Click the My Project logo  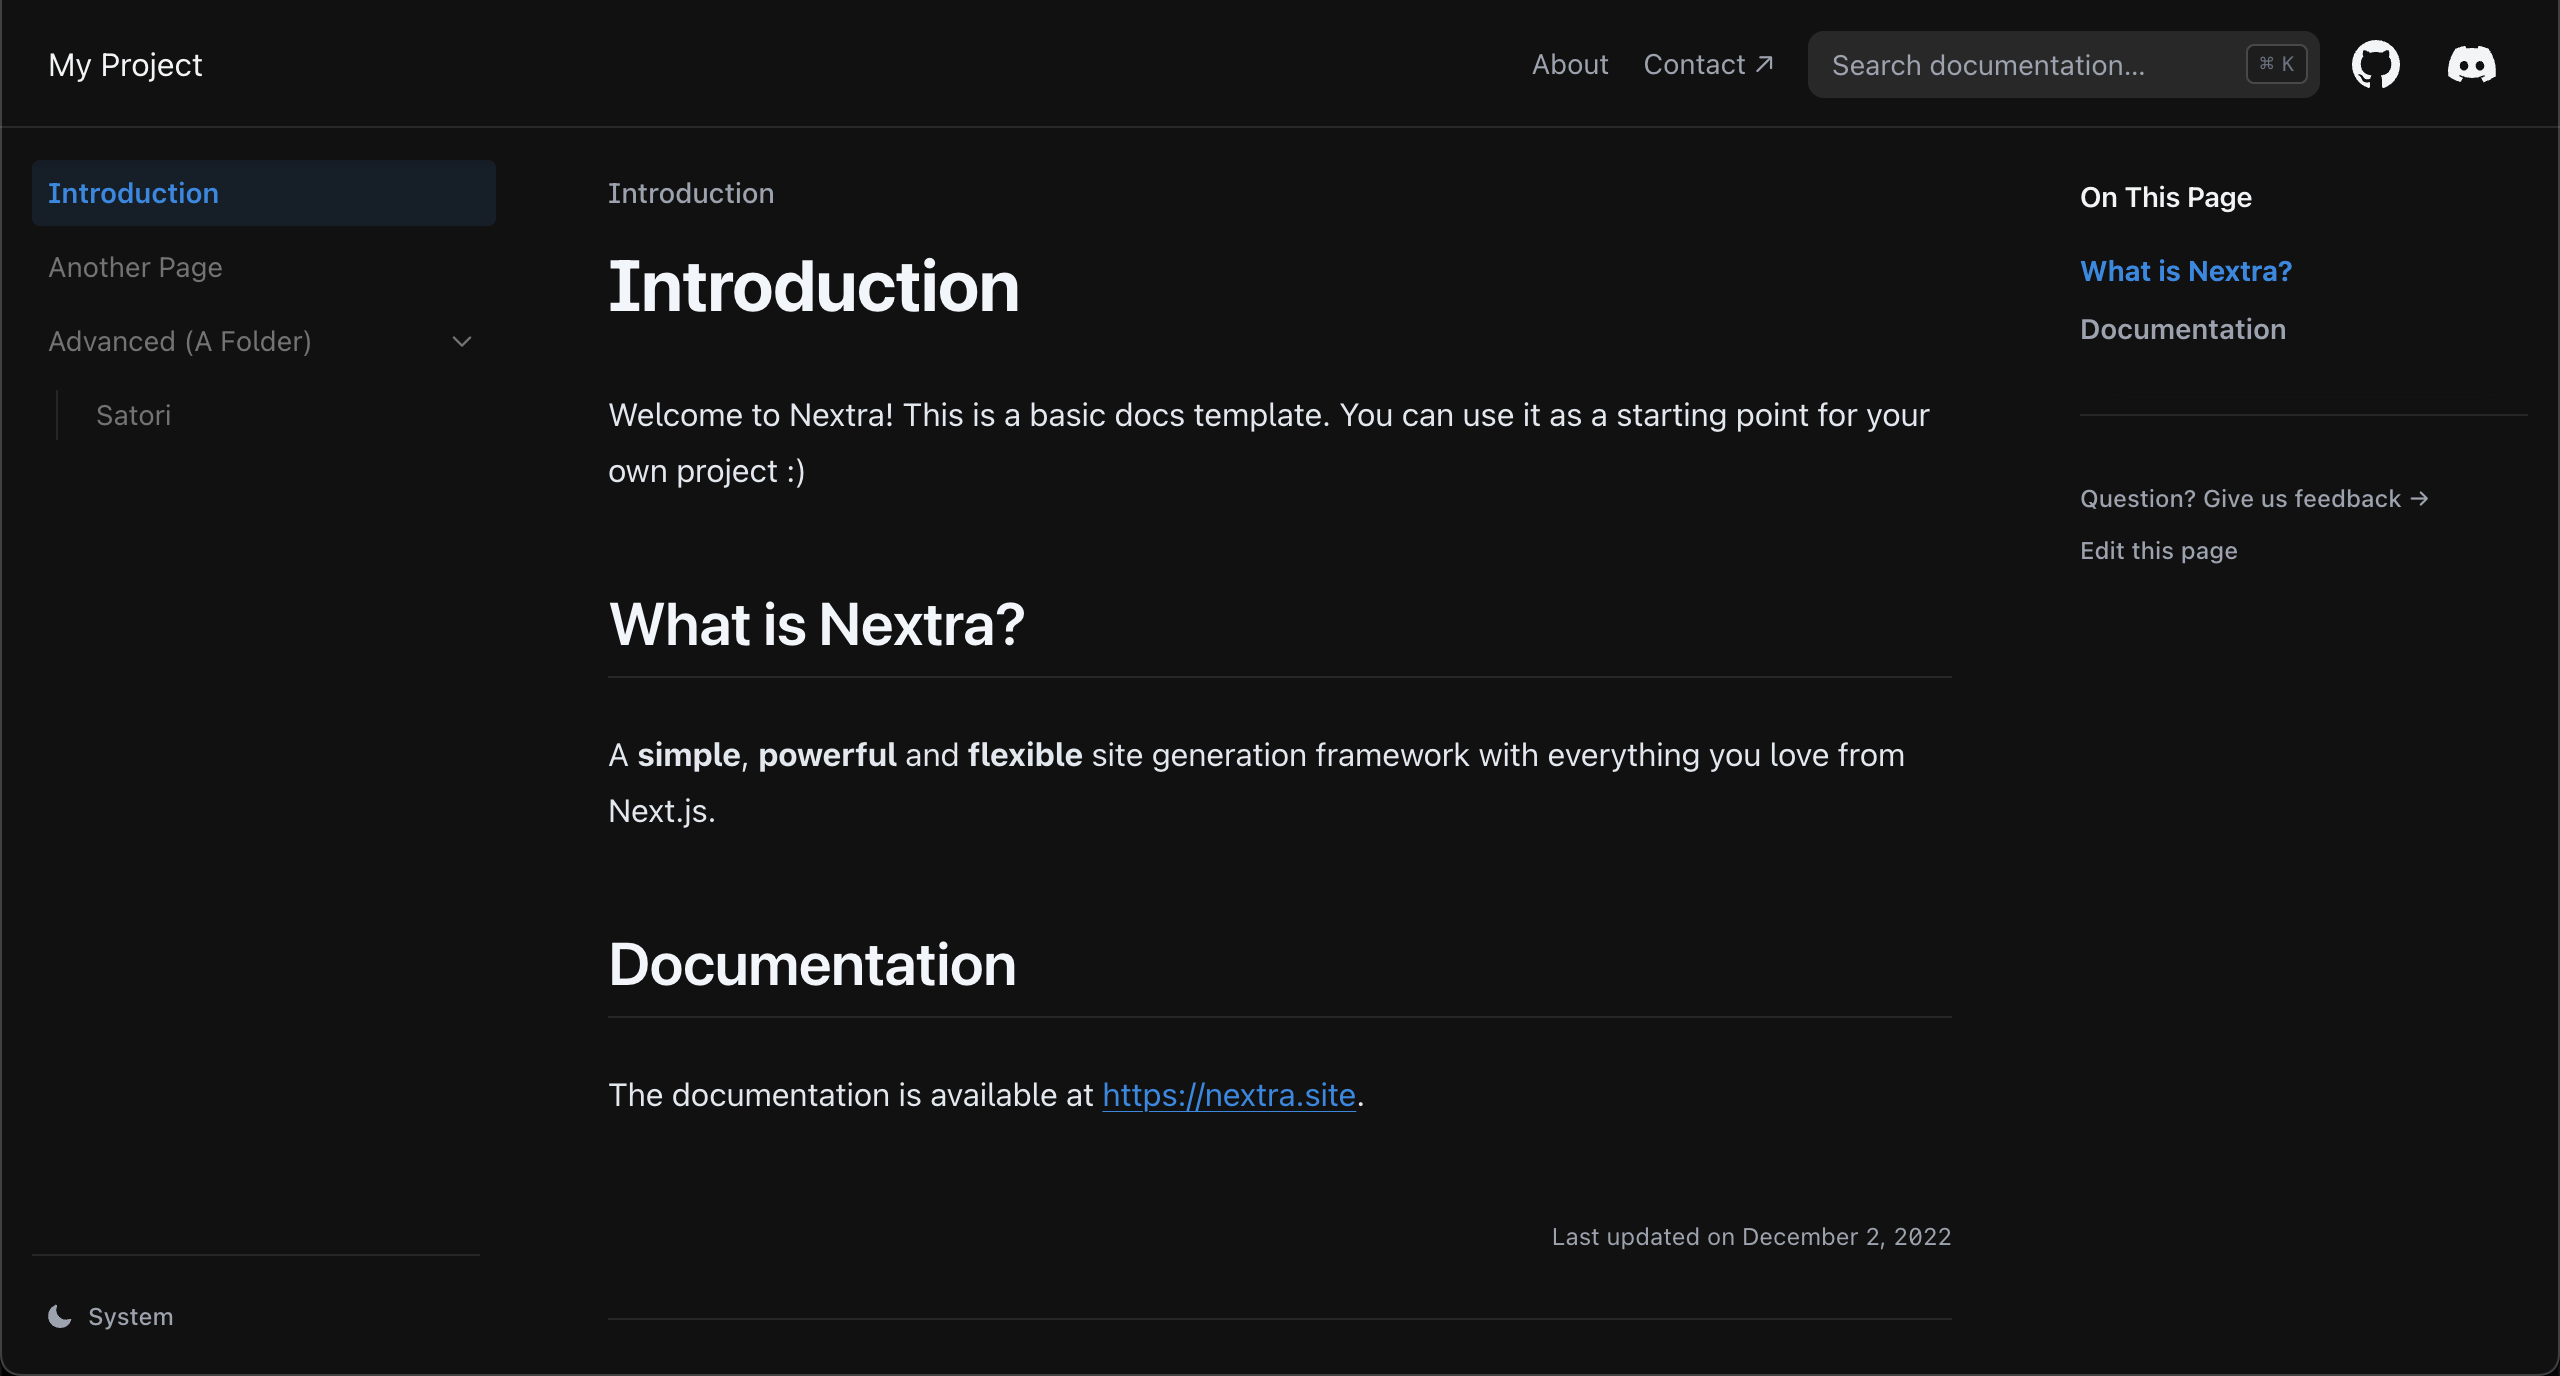tap(124, 64)
